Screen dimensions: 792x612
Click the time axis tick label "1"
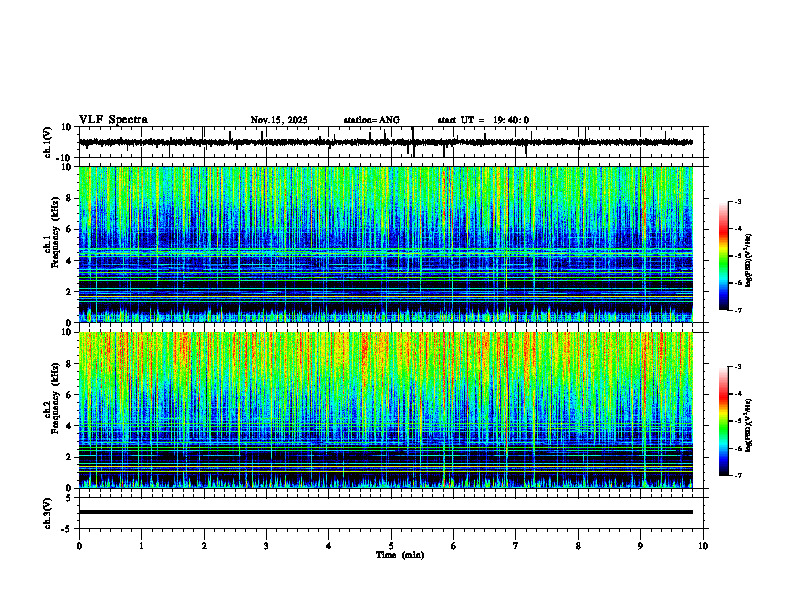point(141,546)
